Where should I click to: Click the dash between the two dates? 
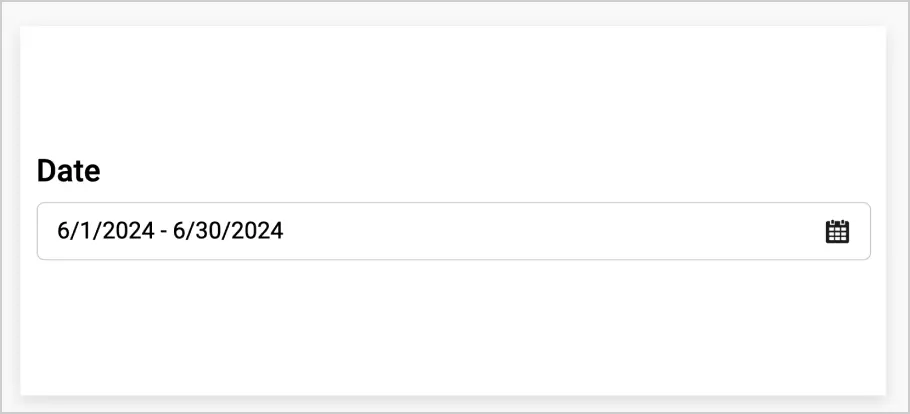164,232
